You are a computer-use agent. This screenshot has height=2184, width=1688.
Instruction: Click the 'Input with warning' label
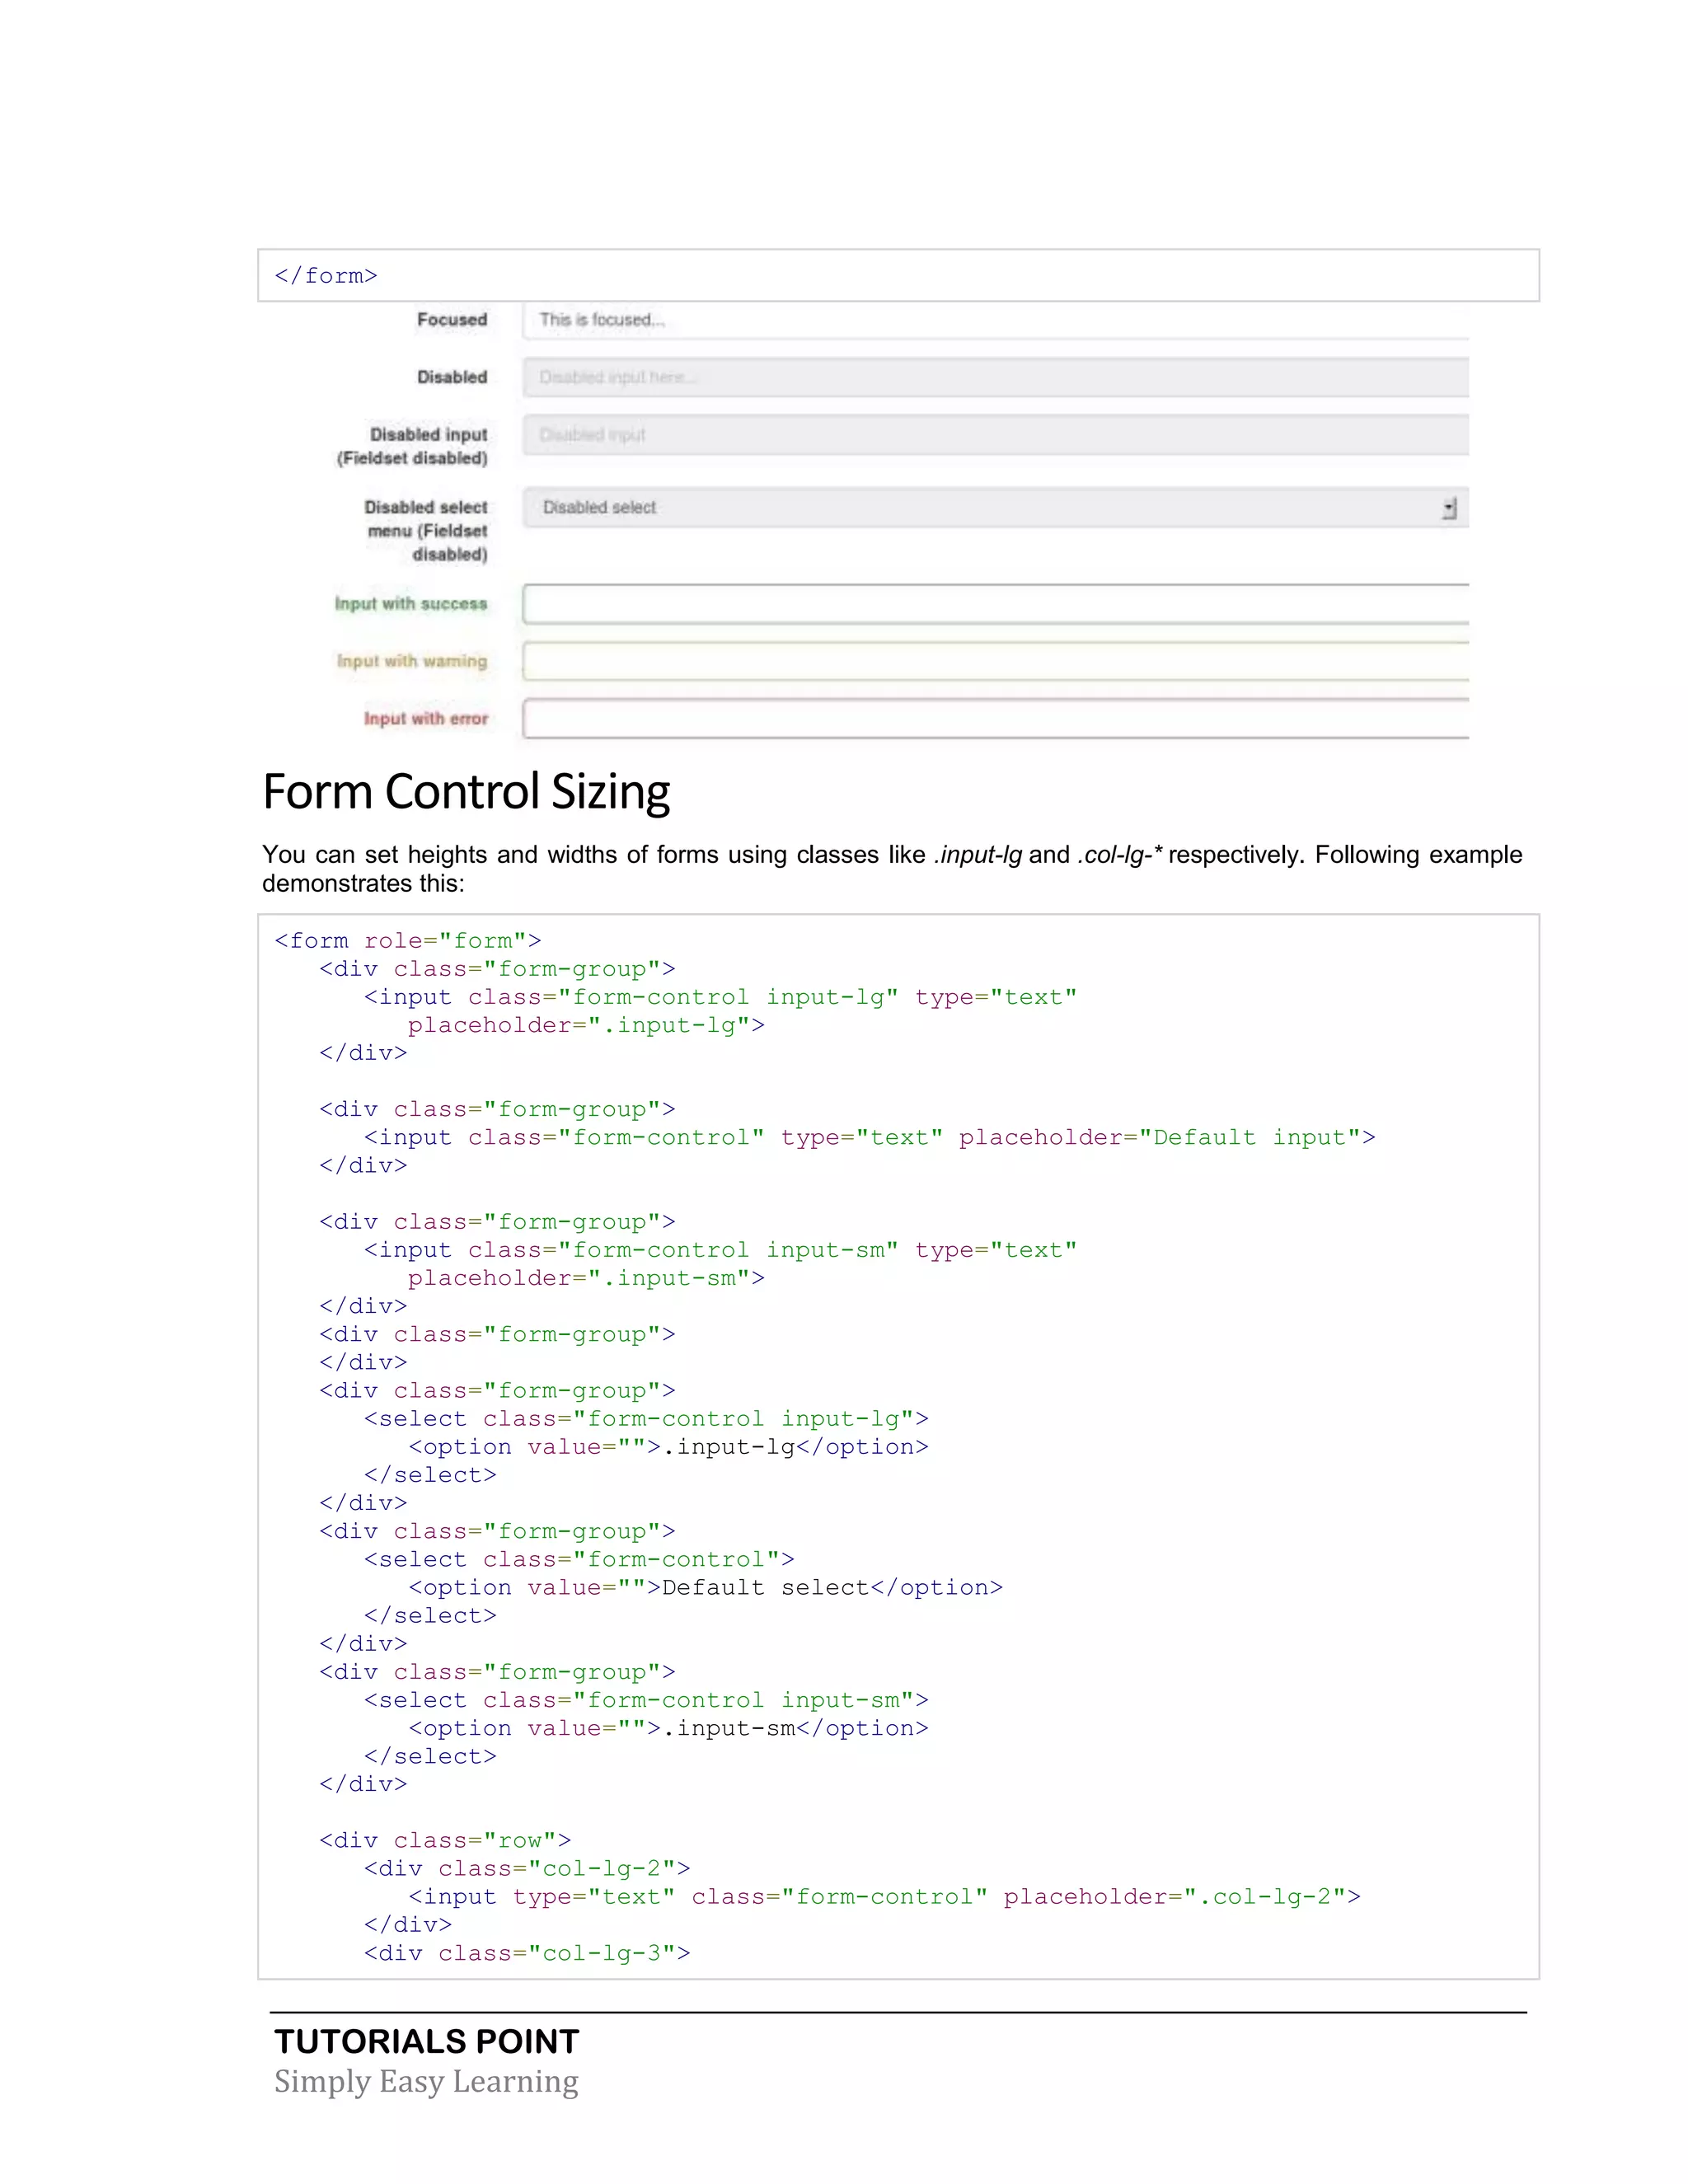coord(412,661)
